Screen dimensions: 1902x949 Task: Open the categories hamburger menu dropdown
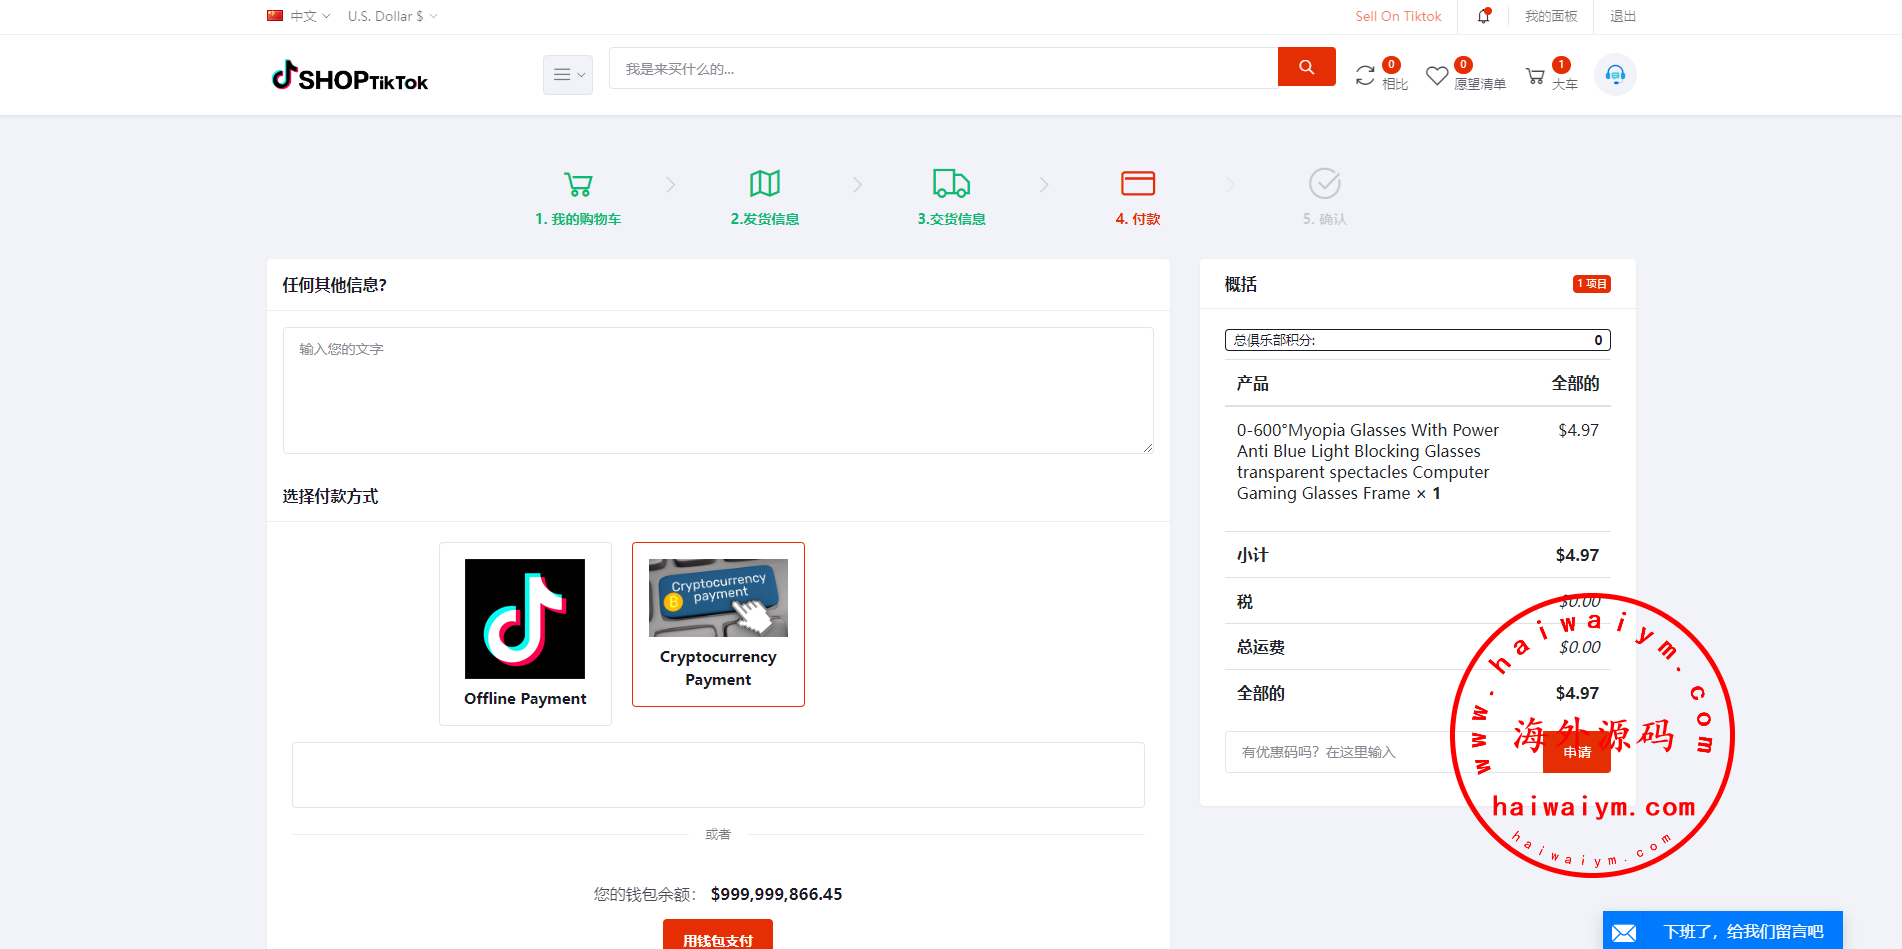pos(568,75)
